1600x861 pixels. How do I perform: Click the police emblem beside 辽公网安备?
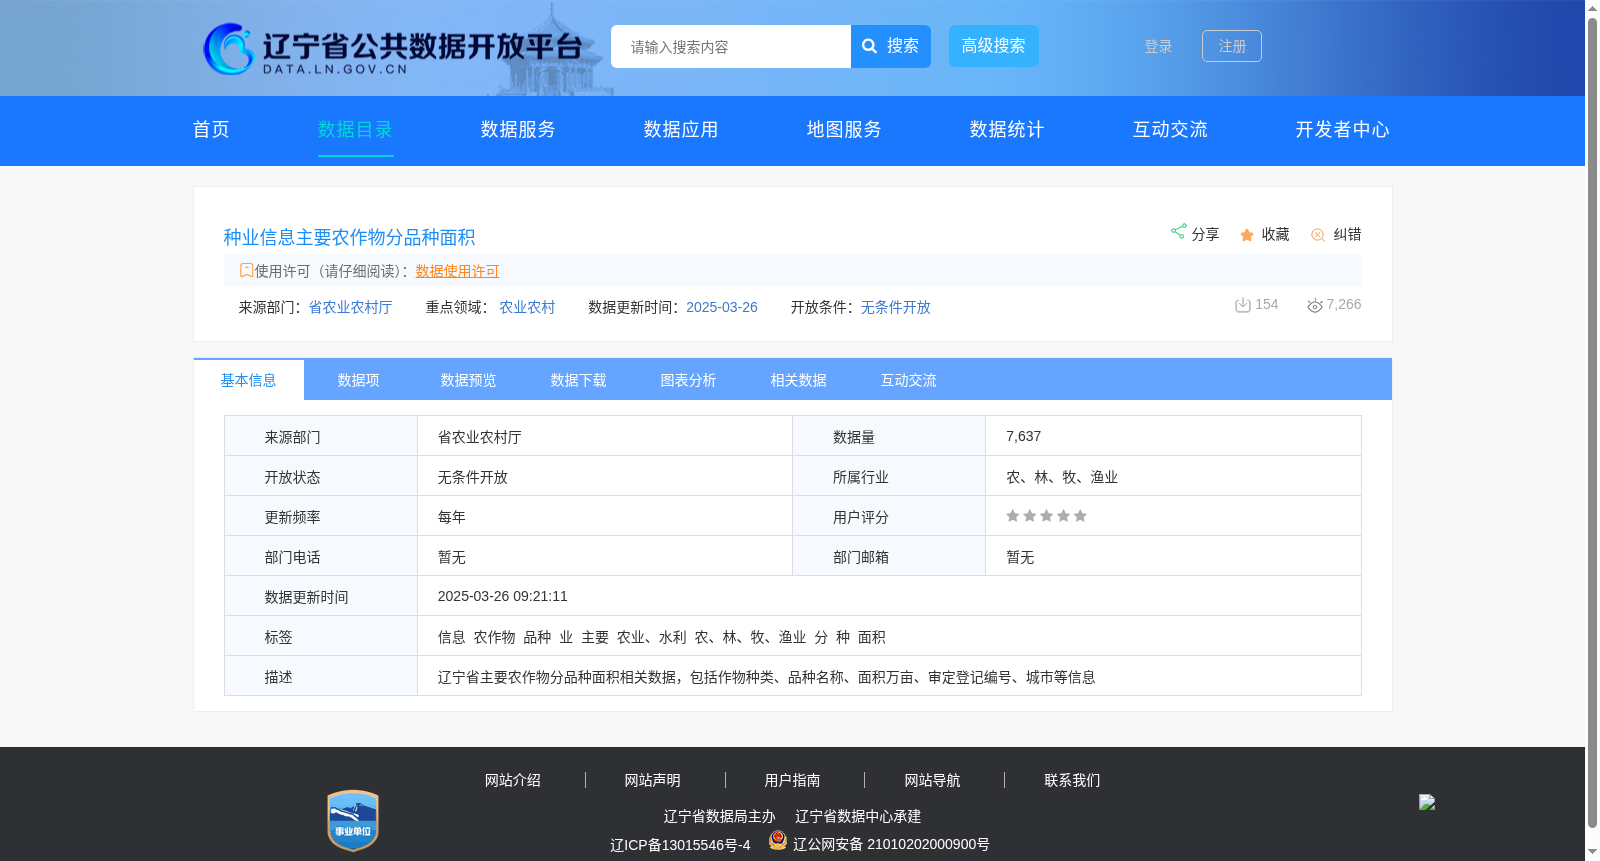(x=778, y=840)
